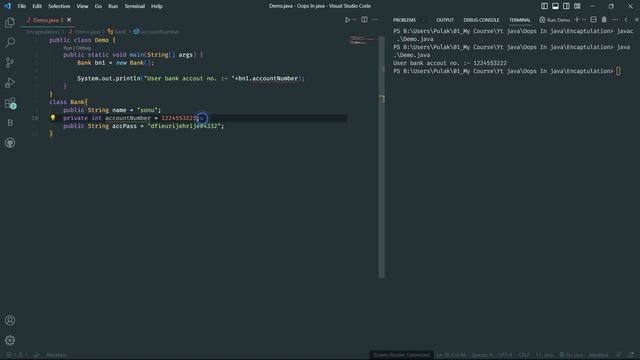
Task: Open the Search view in activity bar
Action: click(10, 42)
